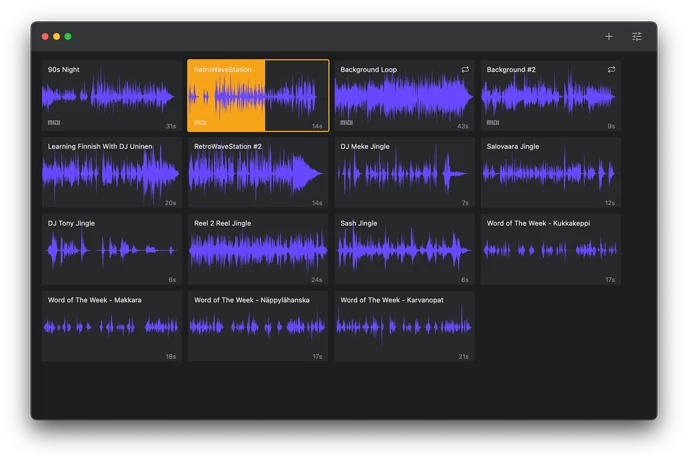The image size is (689, 462).
Task: Click the 9s duration on Background #2
Action: coord(611,126)
